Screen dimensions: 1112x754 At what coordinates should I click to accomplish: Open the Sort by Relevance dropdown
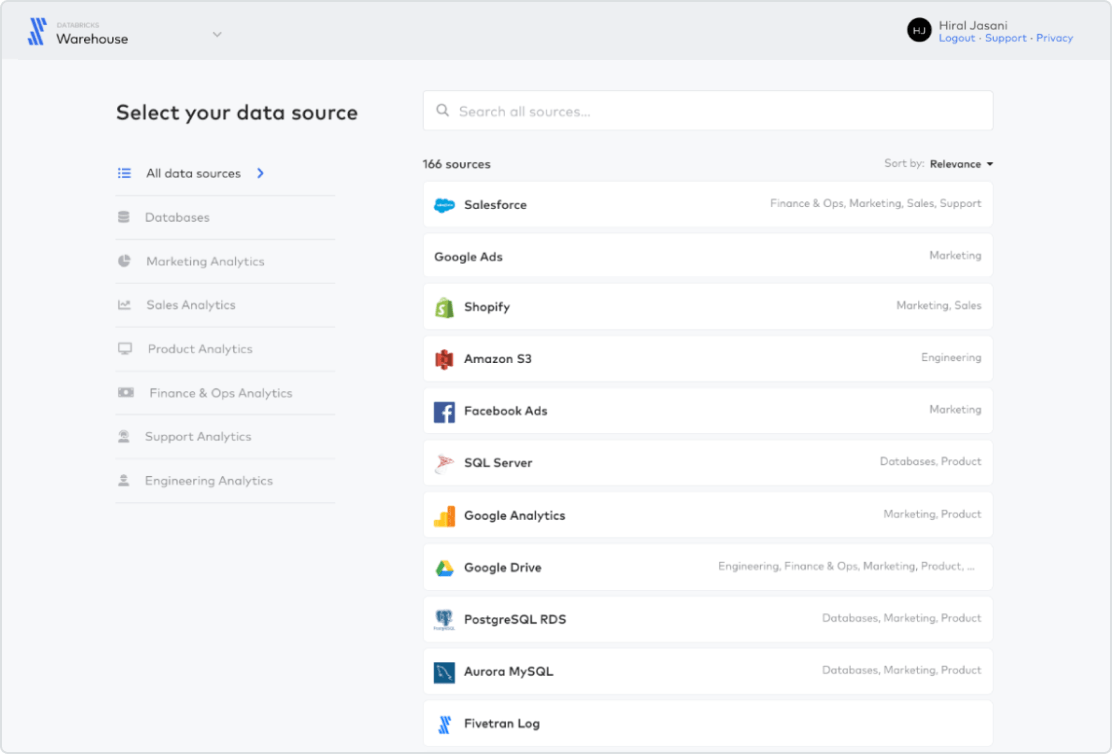(960, 164)
